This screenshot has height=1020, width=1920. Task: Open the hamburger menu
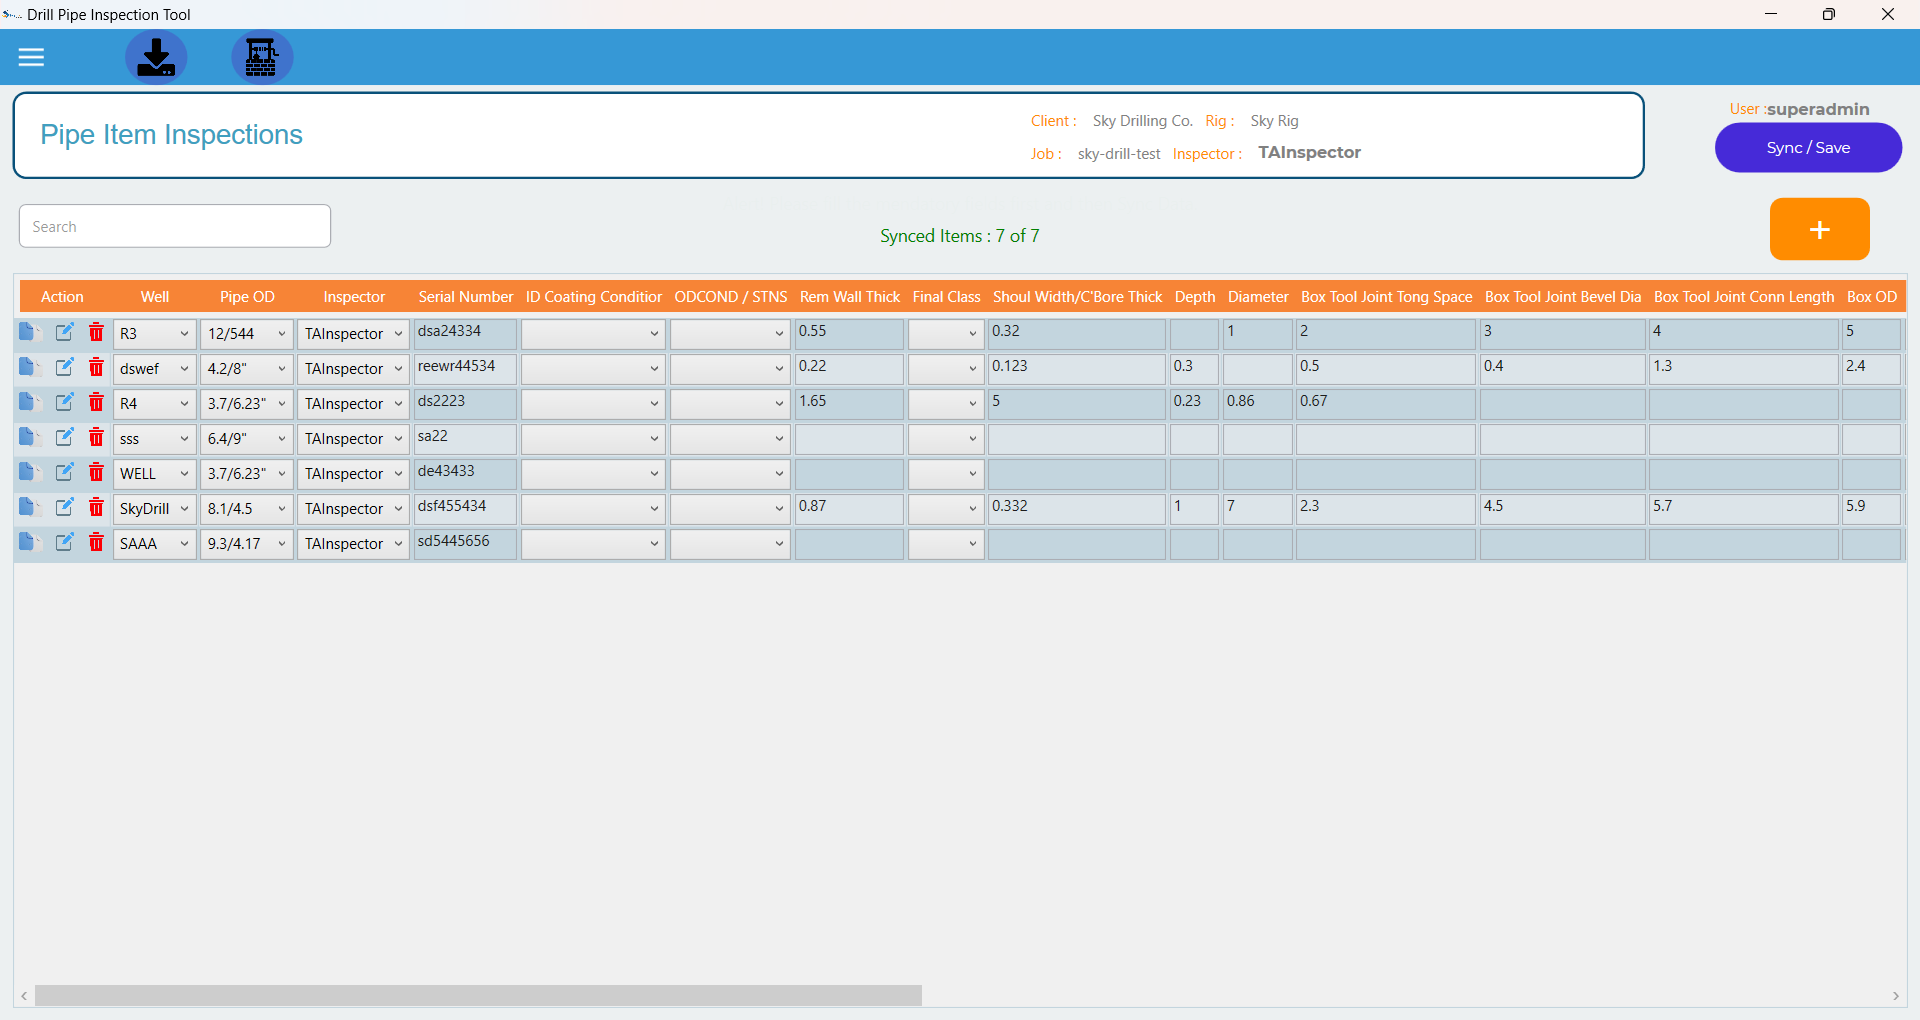click(31, 57)
